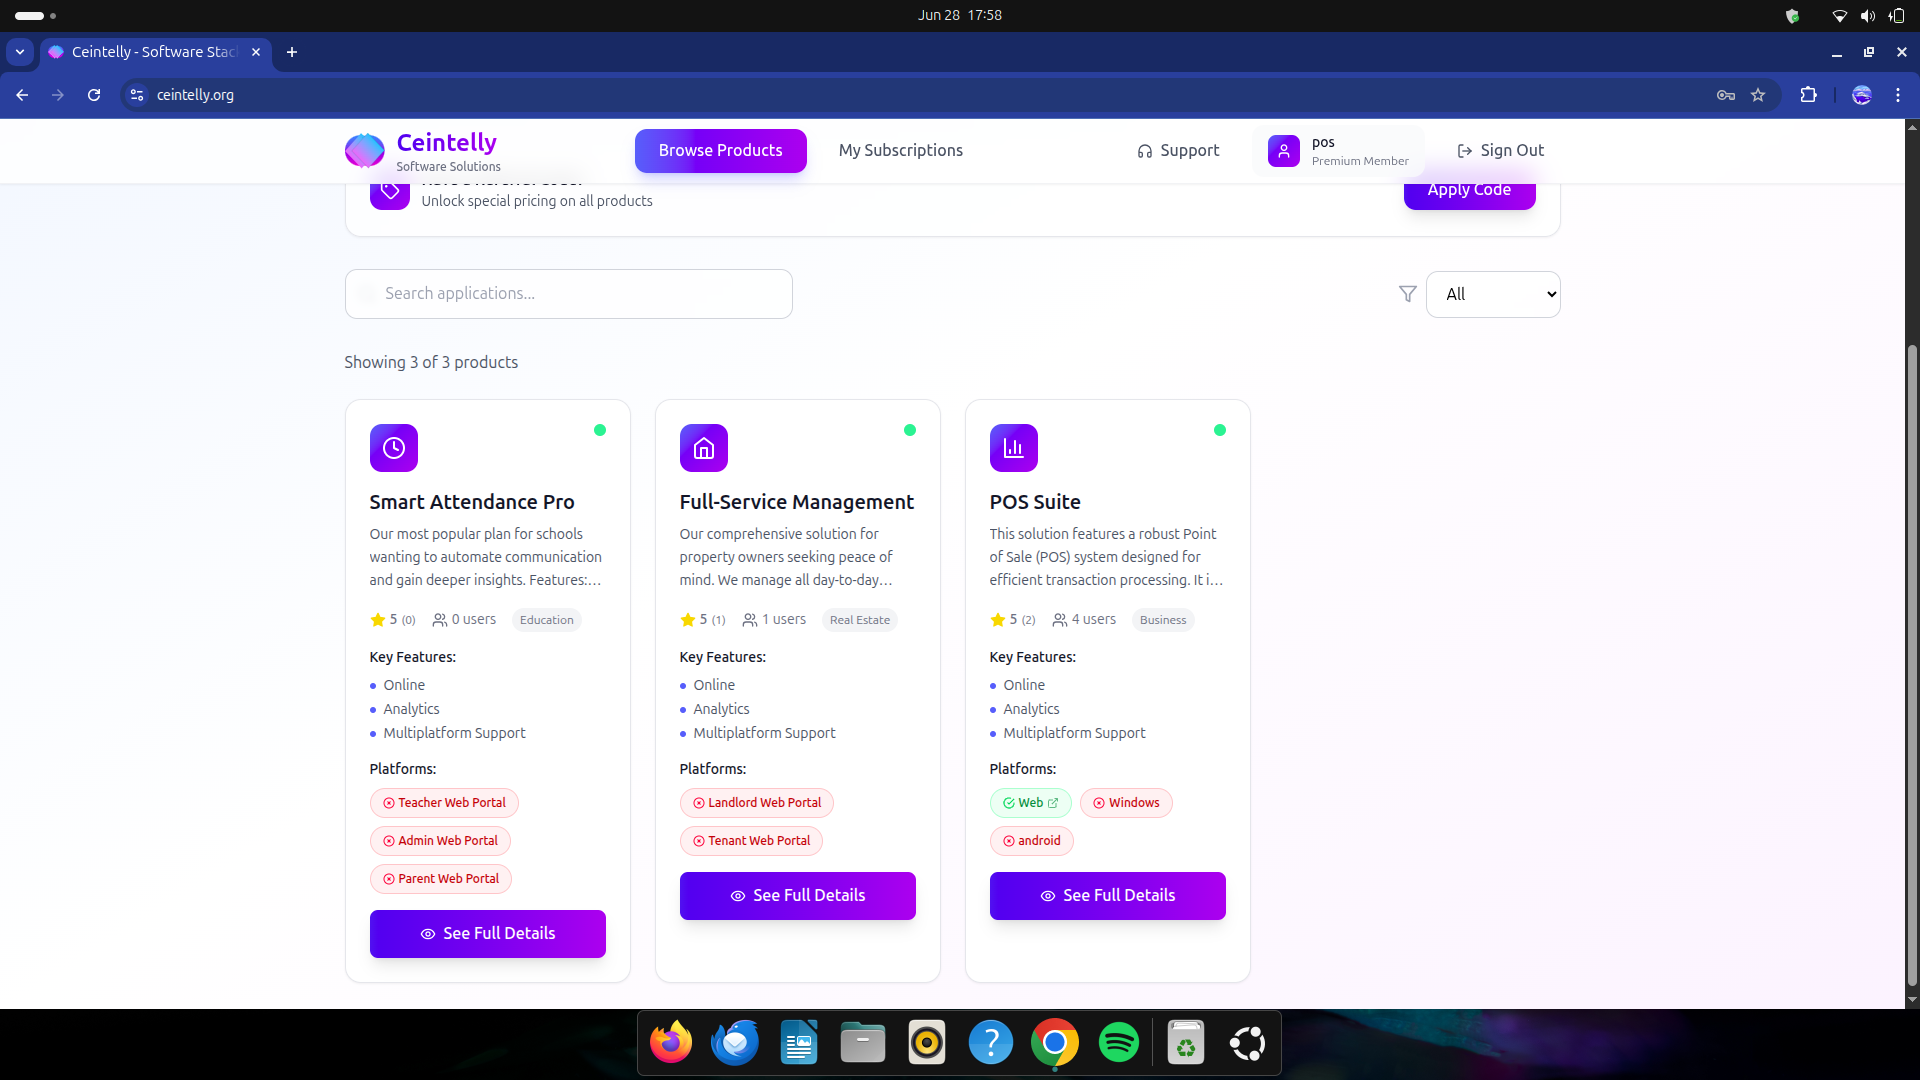
Task: Bookmark this page with star icon
Action: pyautogui.click(x=1758, y=95)
